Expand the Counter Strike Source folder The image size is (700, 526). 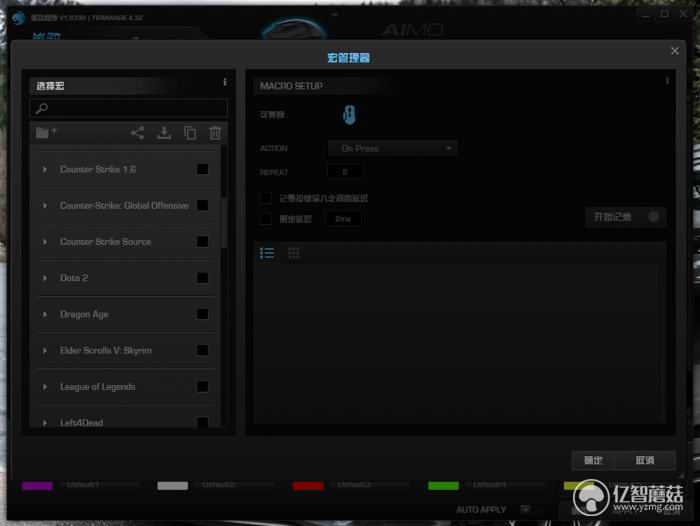coord(45,242)
